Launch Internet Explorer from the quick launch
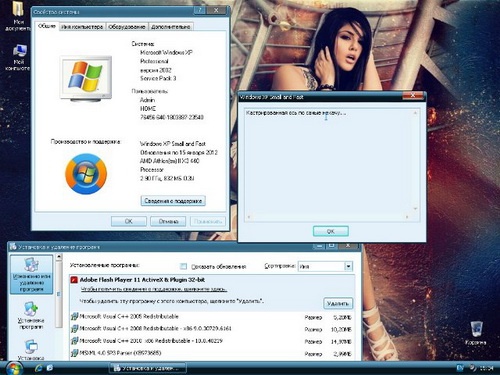The height and width of the screenshot is (375, 500). click(x=39, y=368)
